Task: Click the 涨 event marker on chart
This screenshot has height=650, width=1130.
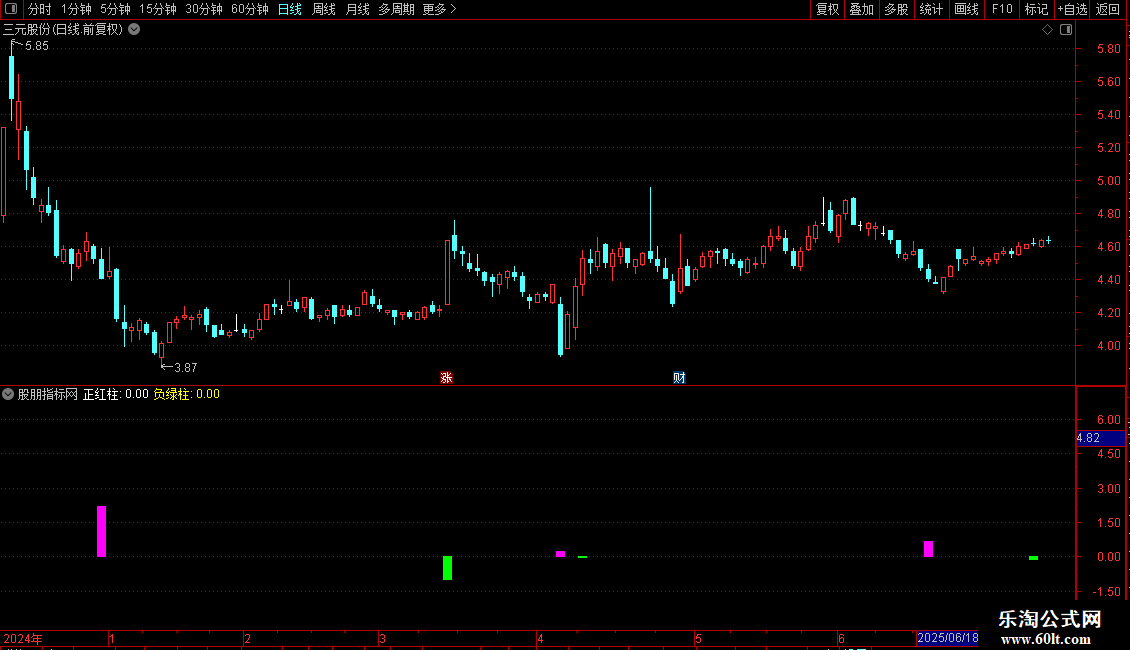Action: [446, 378]
